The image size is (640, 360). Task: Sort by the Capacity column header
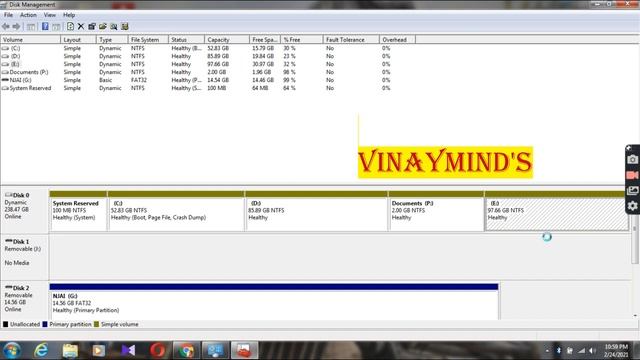tap(227, 40)
